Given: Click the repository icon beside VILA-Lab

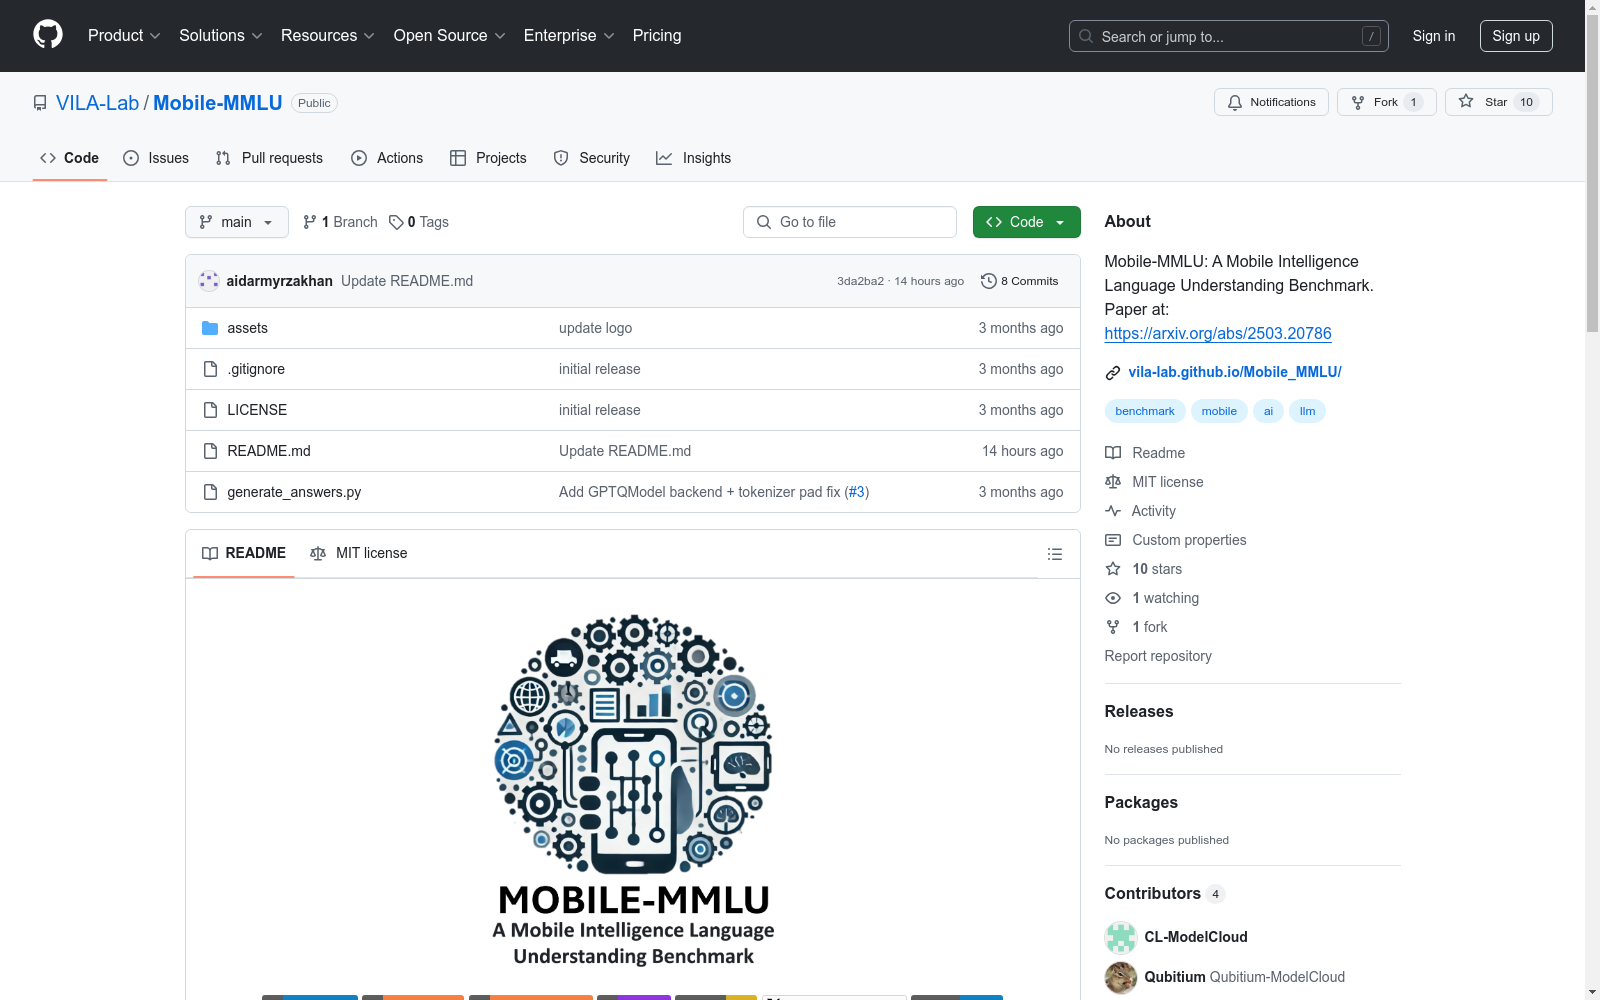Looking at the screenshot, I should 40,103.
